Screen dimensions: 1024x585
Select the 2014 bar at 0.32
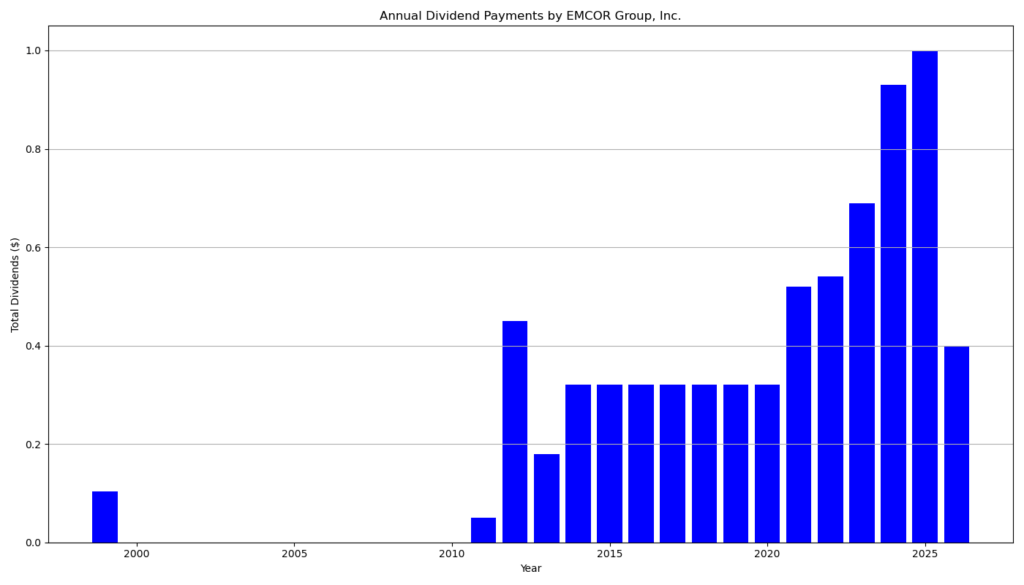[x=578, y=464]
